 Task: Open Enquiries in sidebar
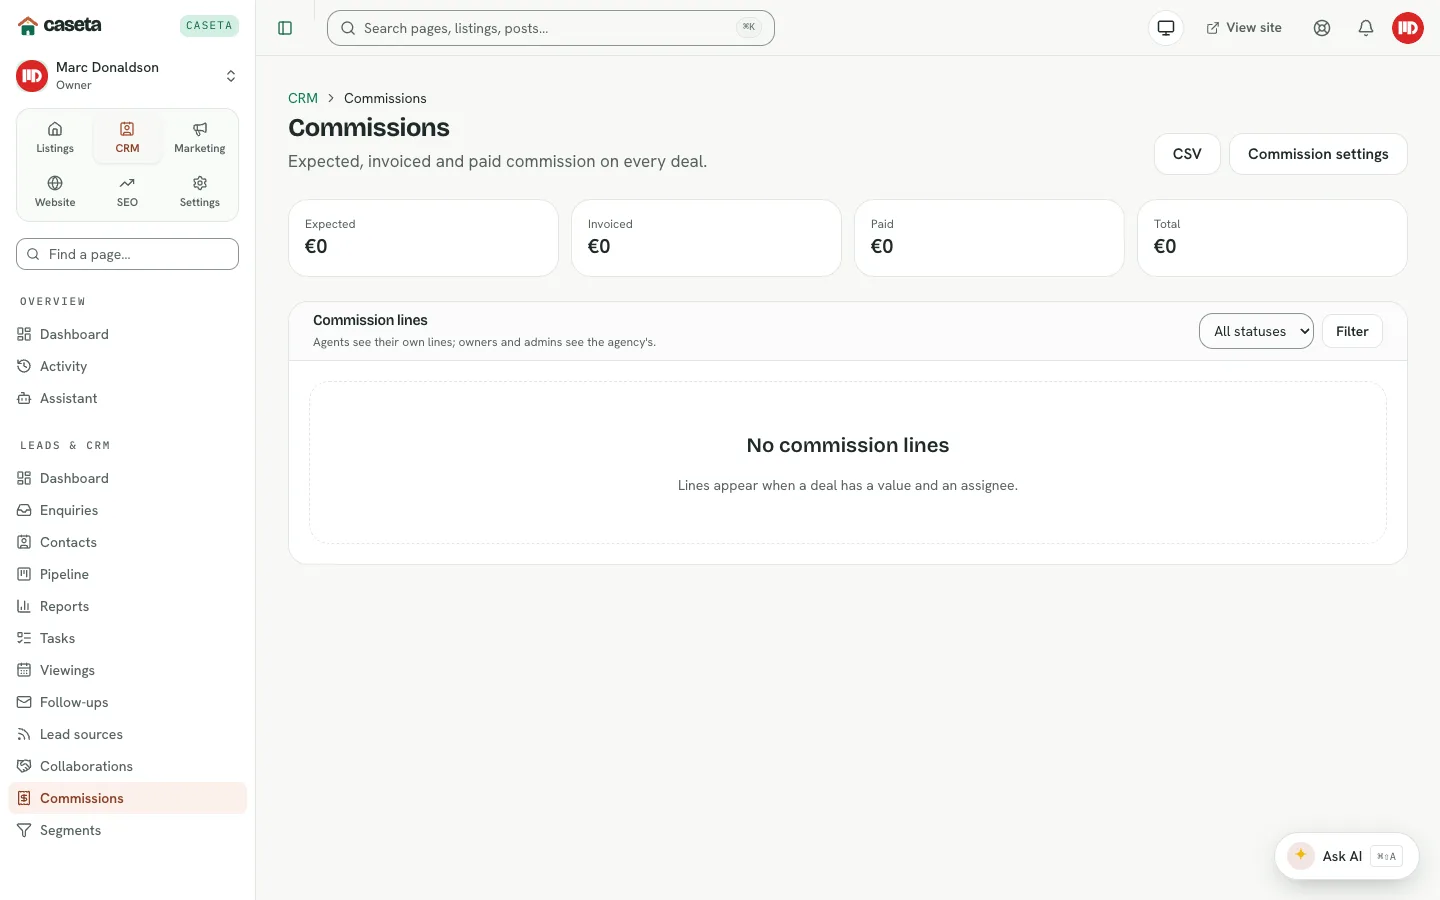(127, 510)
